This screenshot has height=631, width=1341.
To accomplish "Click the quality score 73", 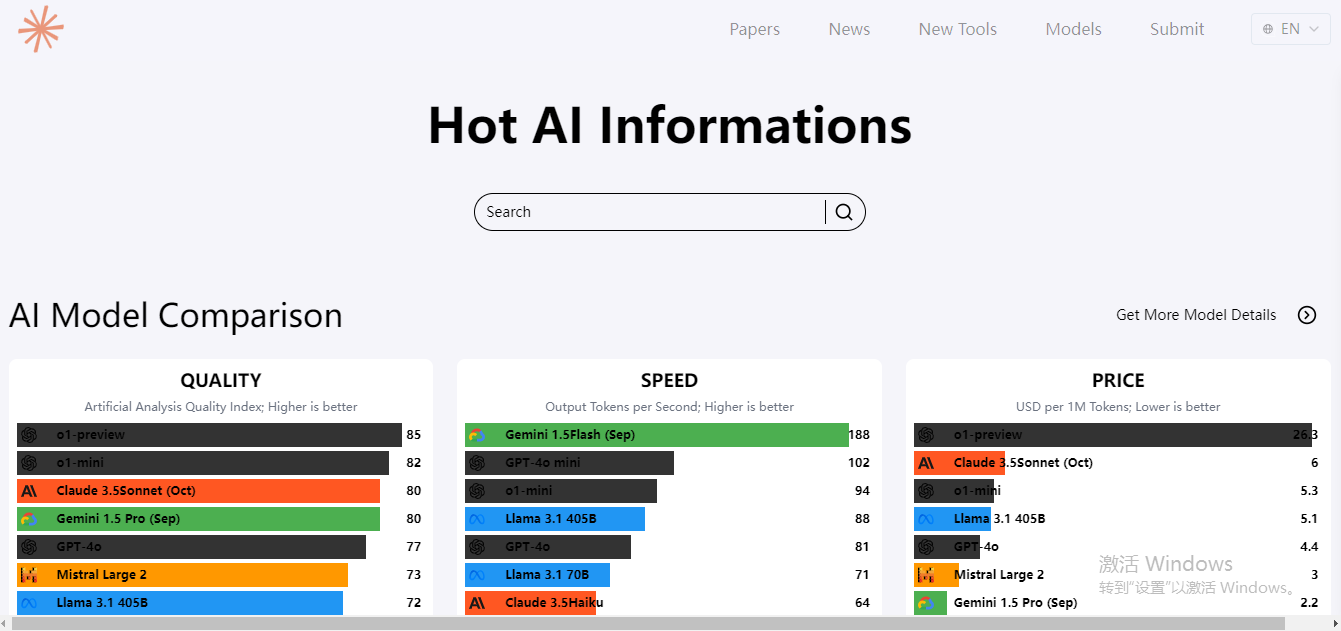I will [x=414, y=575].
